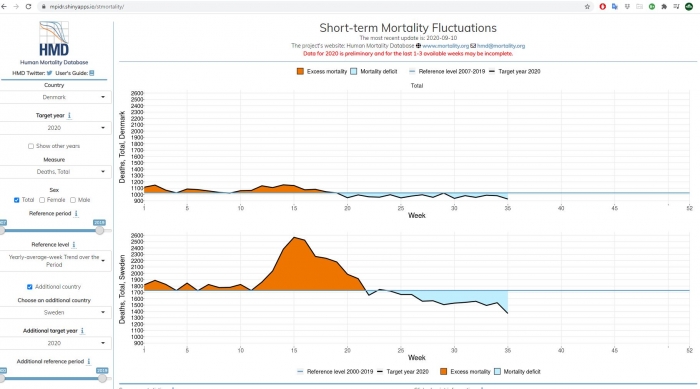Click the Reference period slider right handle
Viewport: 700px width, 389px height.
100,230
